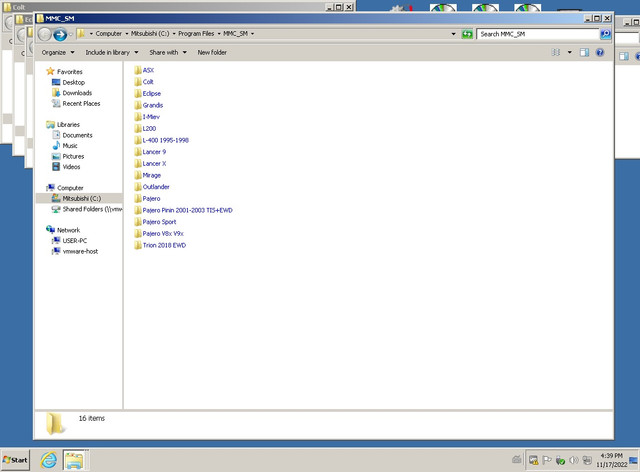Select the Eclipse folder icon

pos(138,94)
